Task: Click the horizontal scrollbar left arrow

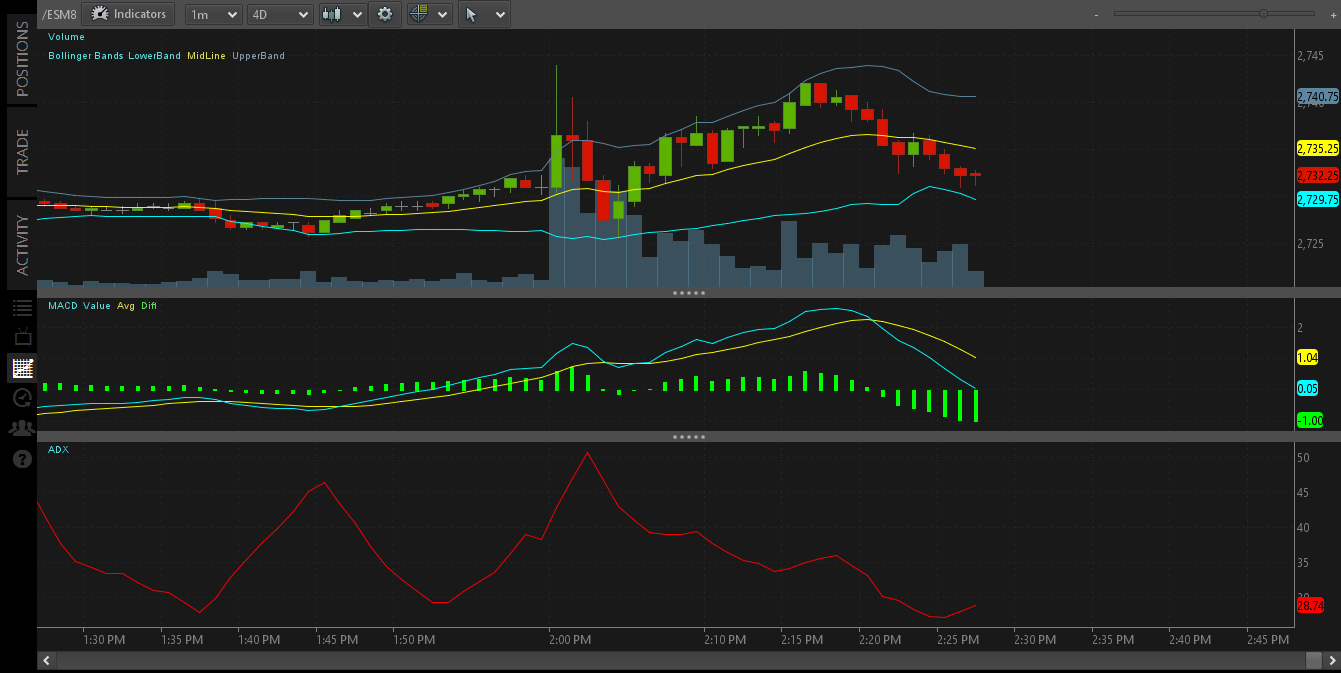Action: click(x=46, y=660)
